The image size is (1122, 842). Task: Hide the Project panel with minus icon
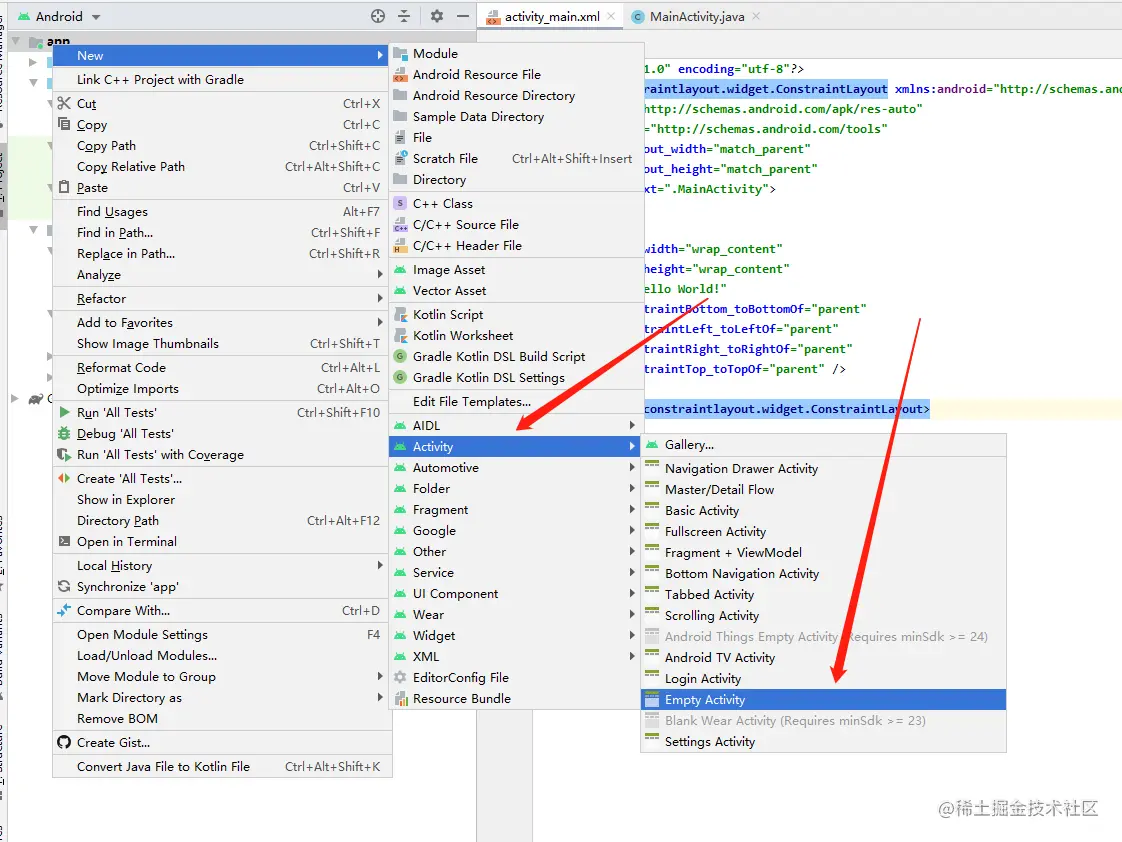[463, 16]
